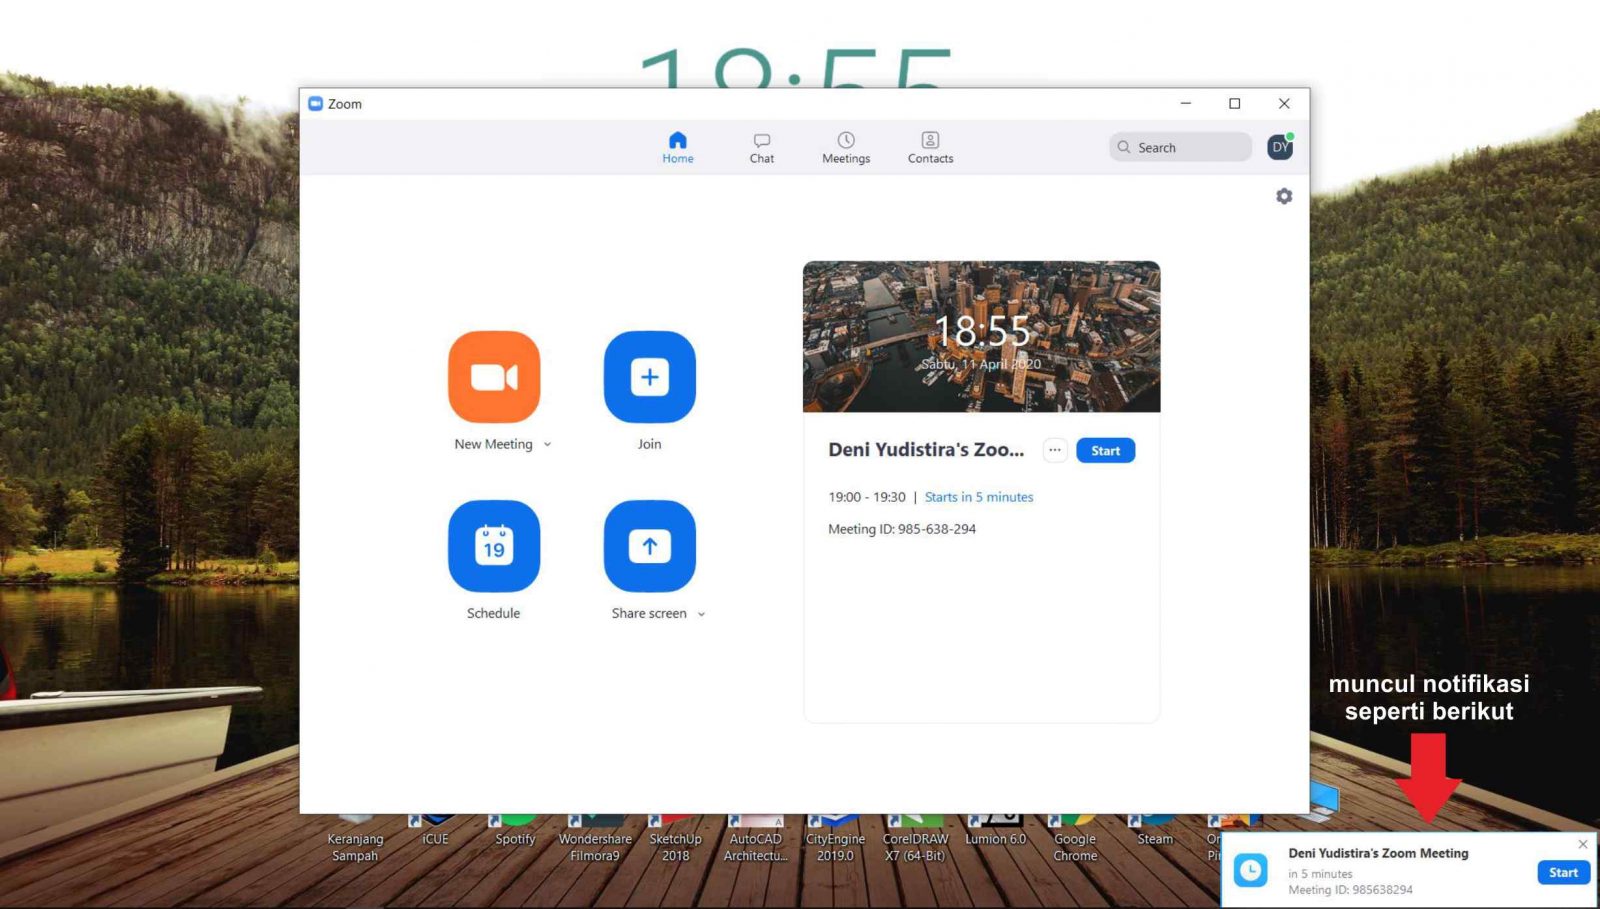Expand the New Meeting dropdown arrow
The height and width of the screenshot is (909, 1600).
point(547,445)
